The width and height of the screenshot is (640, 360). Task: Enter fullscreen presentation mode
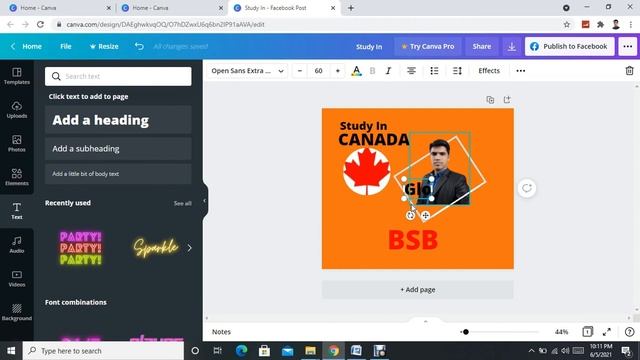607,332
